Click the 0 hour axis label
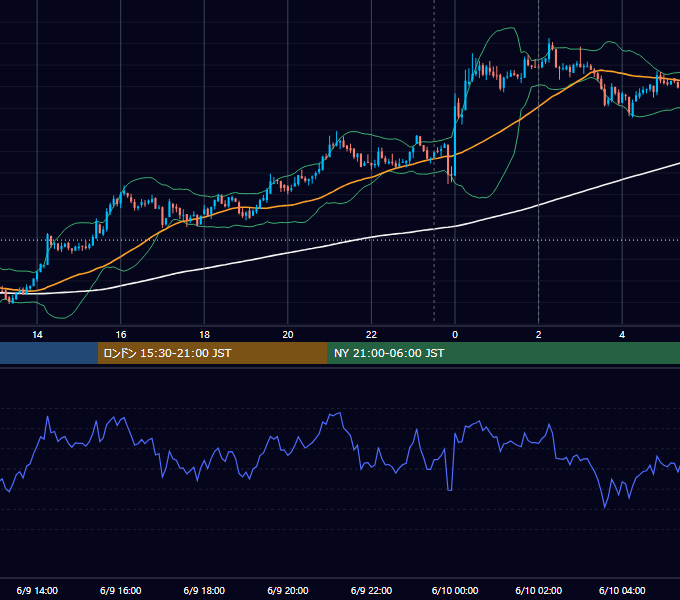Image resolution: width=680 pixels, height=600 pixels. point(455,335)
